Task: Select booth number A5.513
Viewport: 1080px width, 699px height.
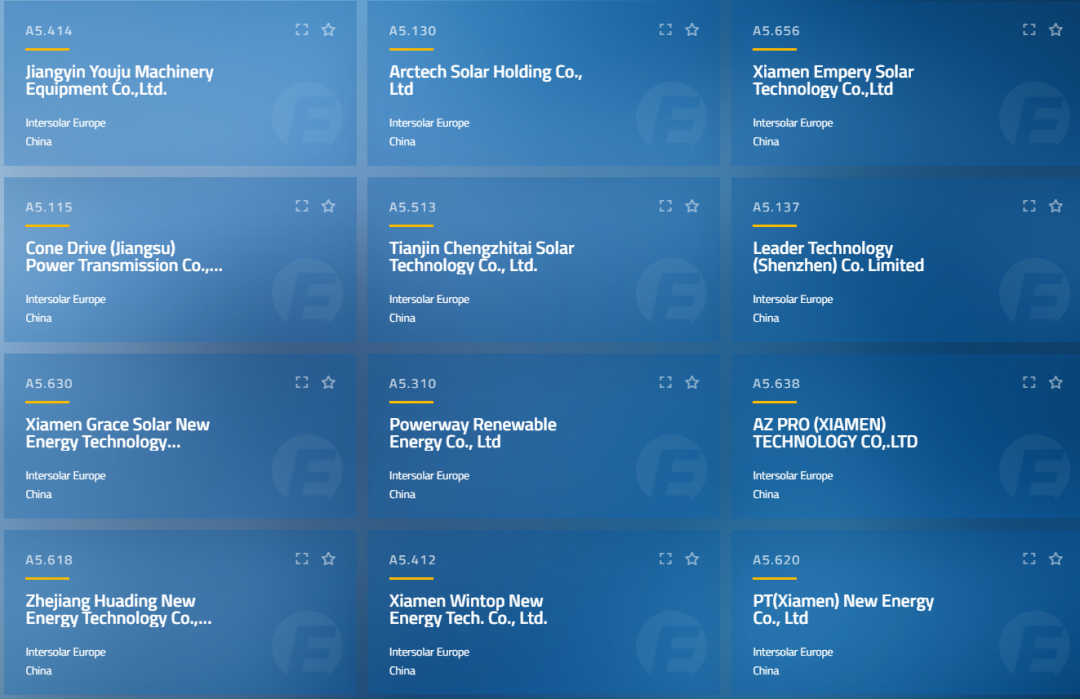Action: (413, 207)
